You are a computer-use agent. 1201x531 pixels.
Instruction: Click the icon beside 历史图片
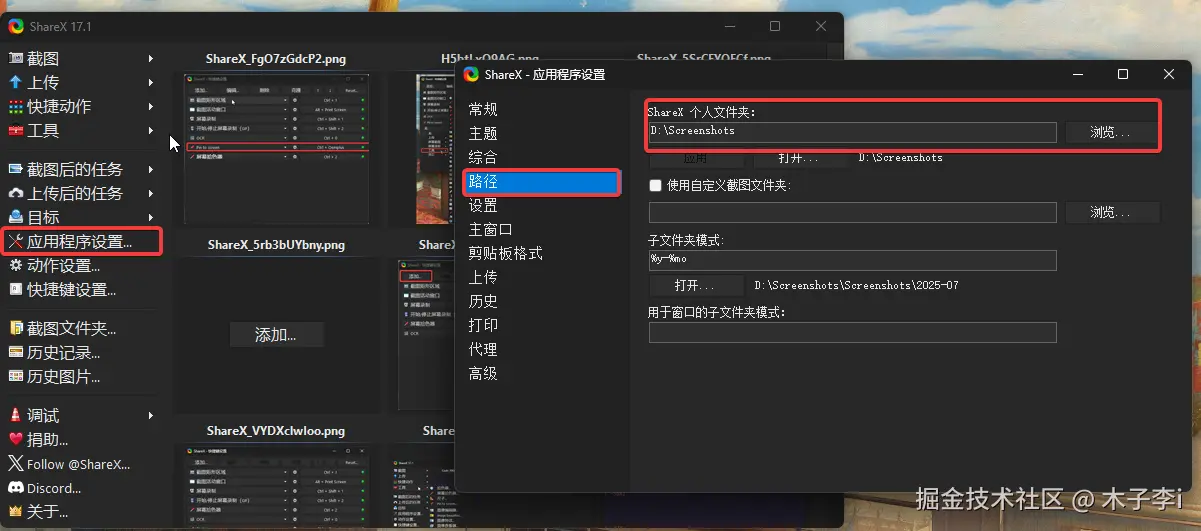pos(15,376)
